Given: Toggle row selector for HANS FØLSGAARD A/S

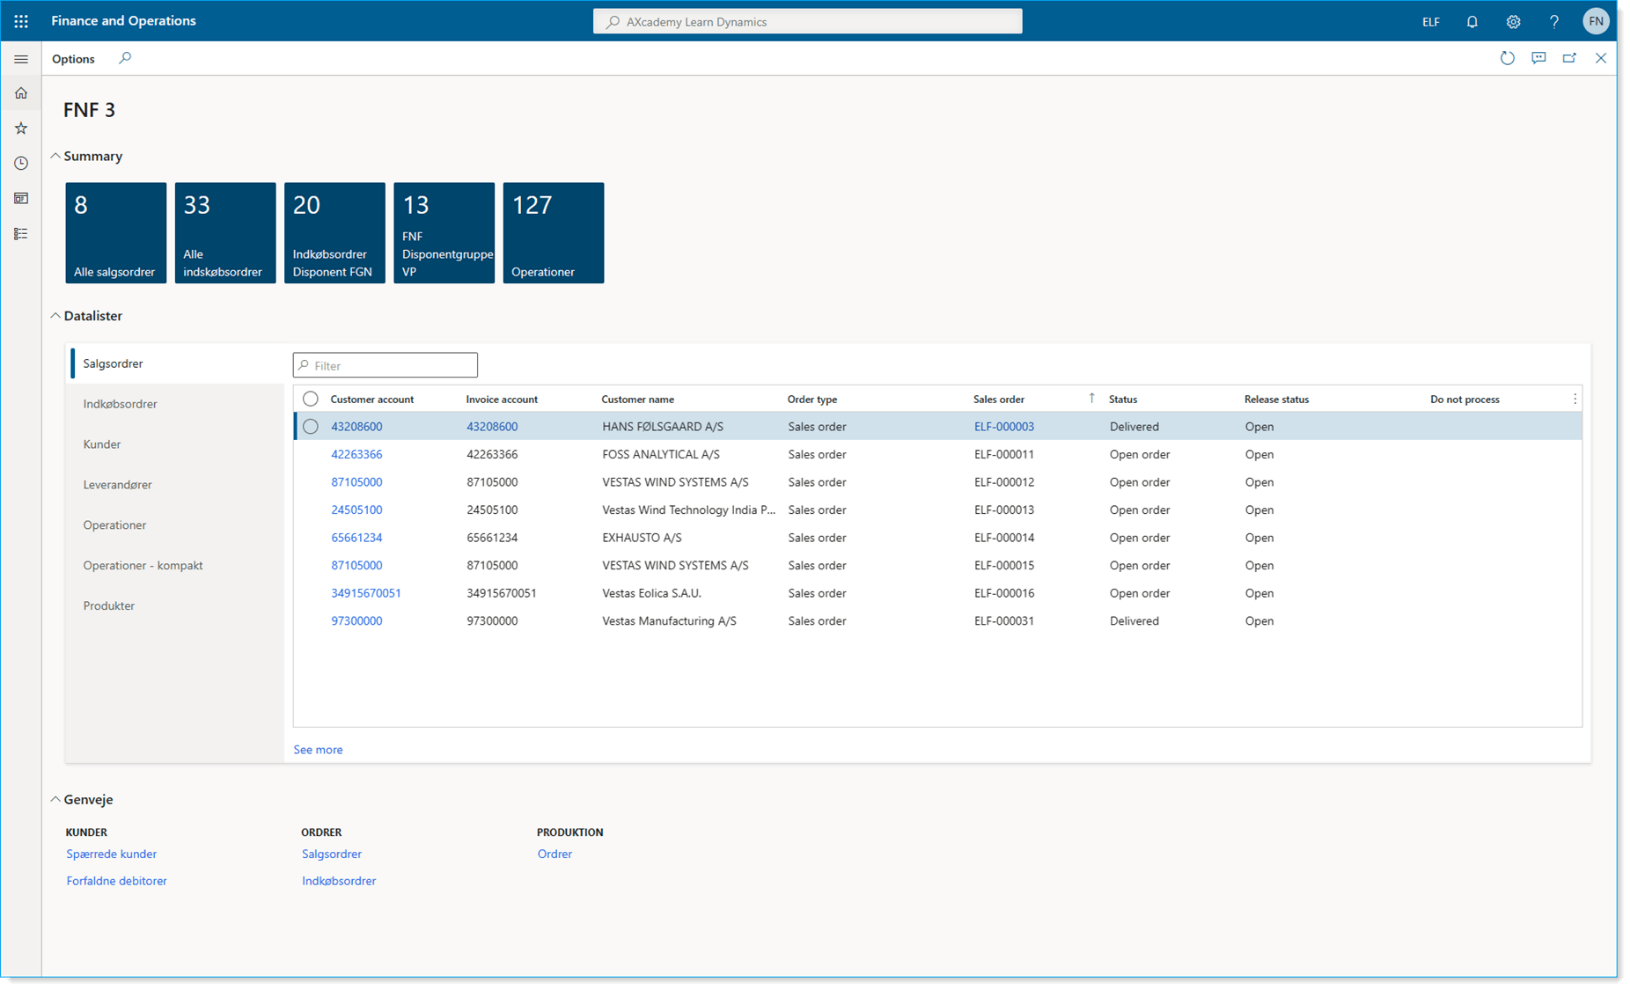Looking at the screenshot, I should pos(311,426).
